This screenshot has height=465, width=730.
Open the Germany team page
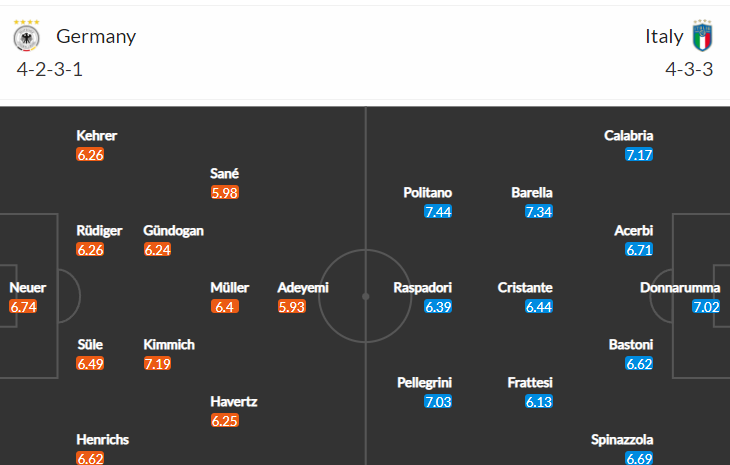coord(96,36)
